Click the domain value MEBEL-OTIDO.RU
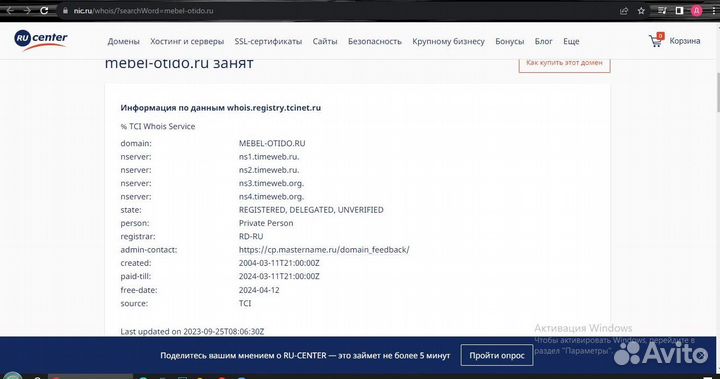720x379 pixels. tap(272, 143)
